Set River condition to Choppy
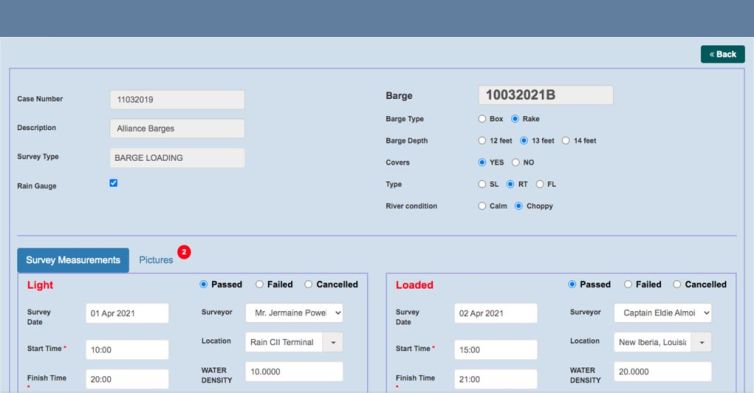The width and height of the screenshot is (754, 393). click(518, 206)
